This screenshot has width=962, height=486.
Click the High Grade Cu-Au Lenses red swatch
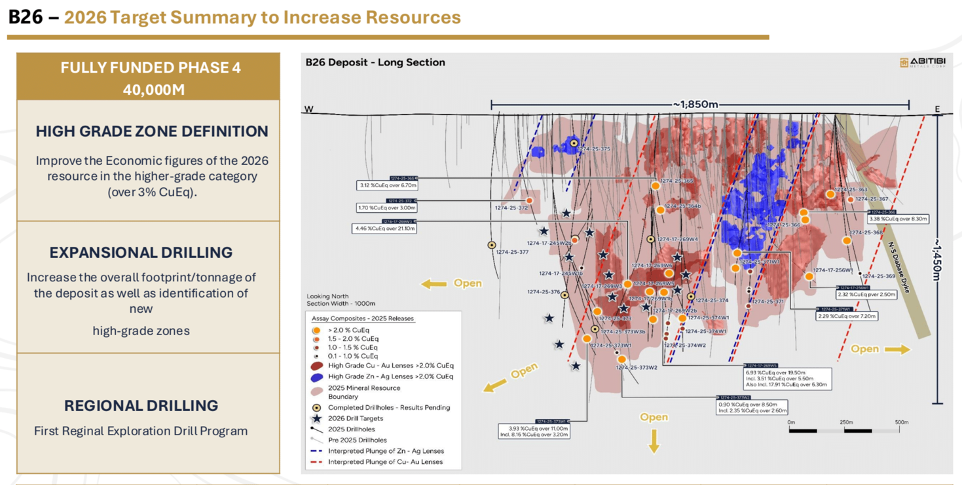click(317, 368)
